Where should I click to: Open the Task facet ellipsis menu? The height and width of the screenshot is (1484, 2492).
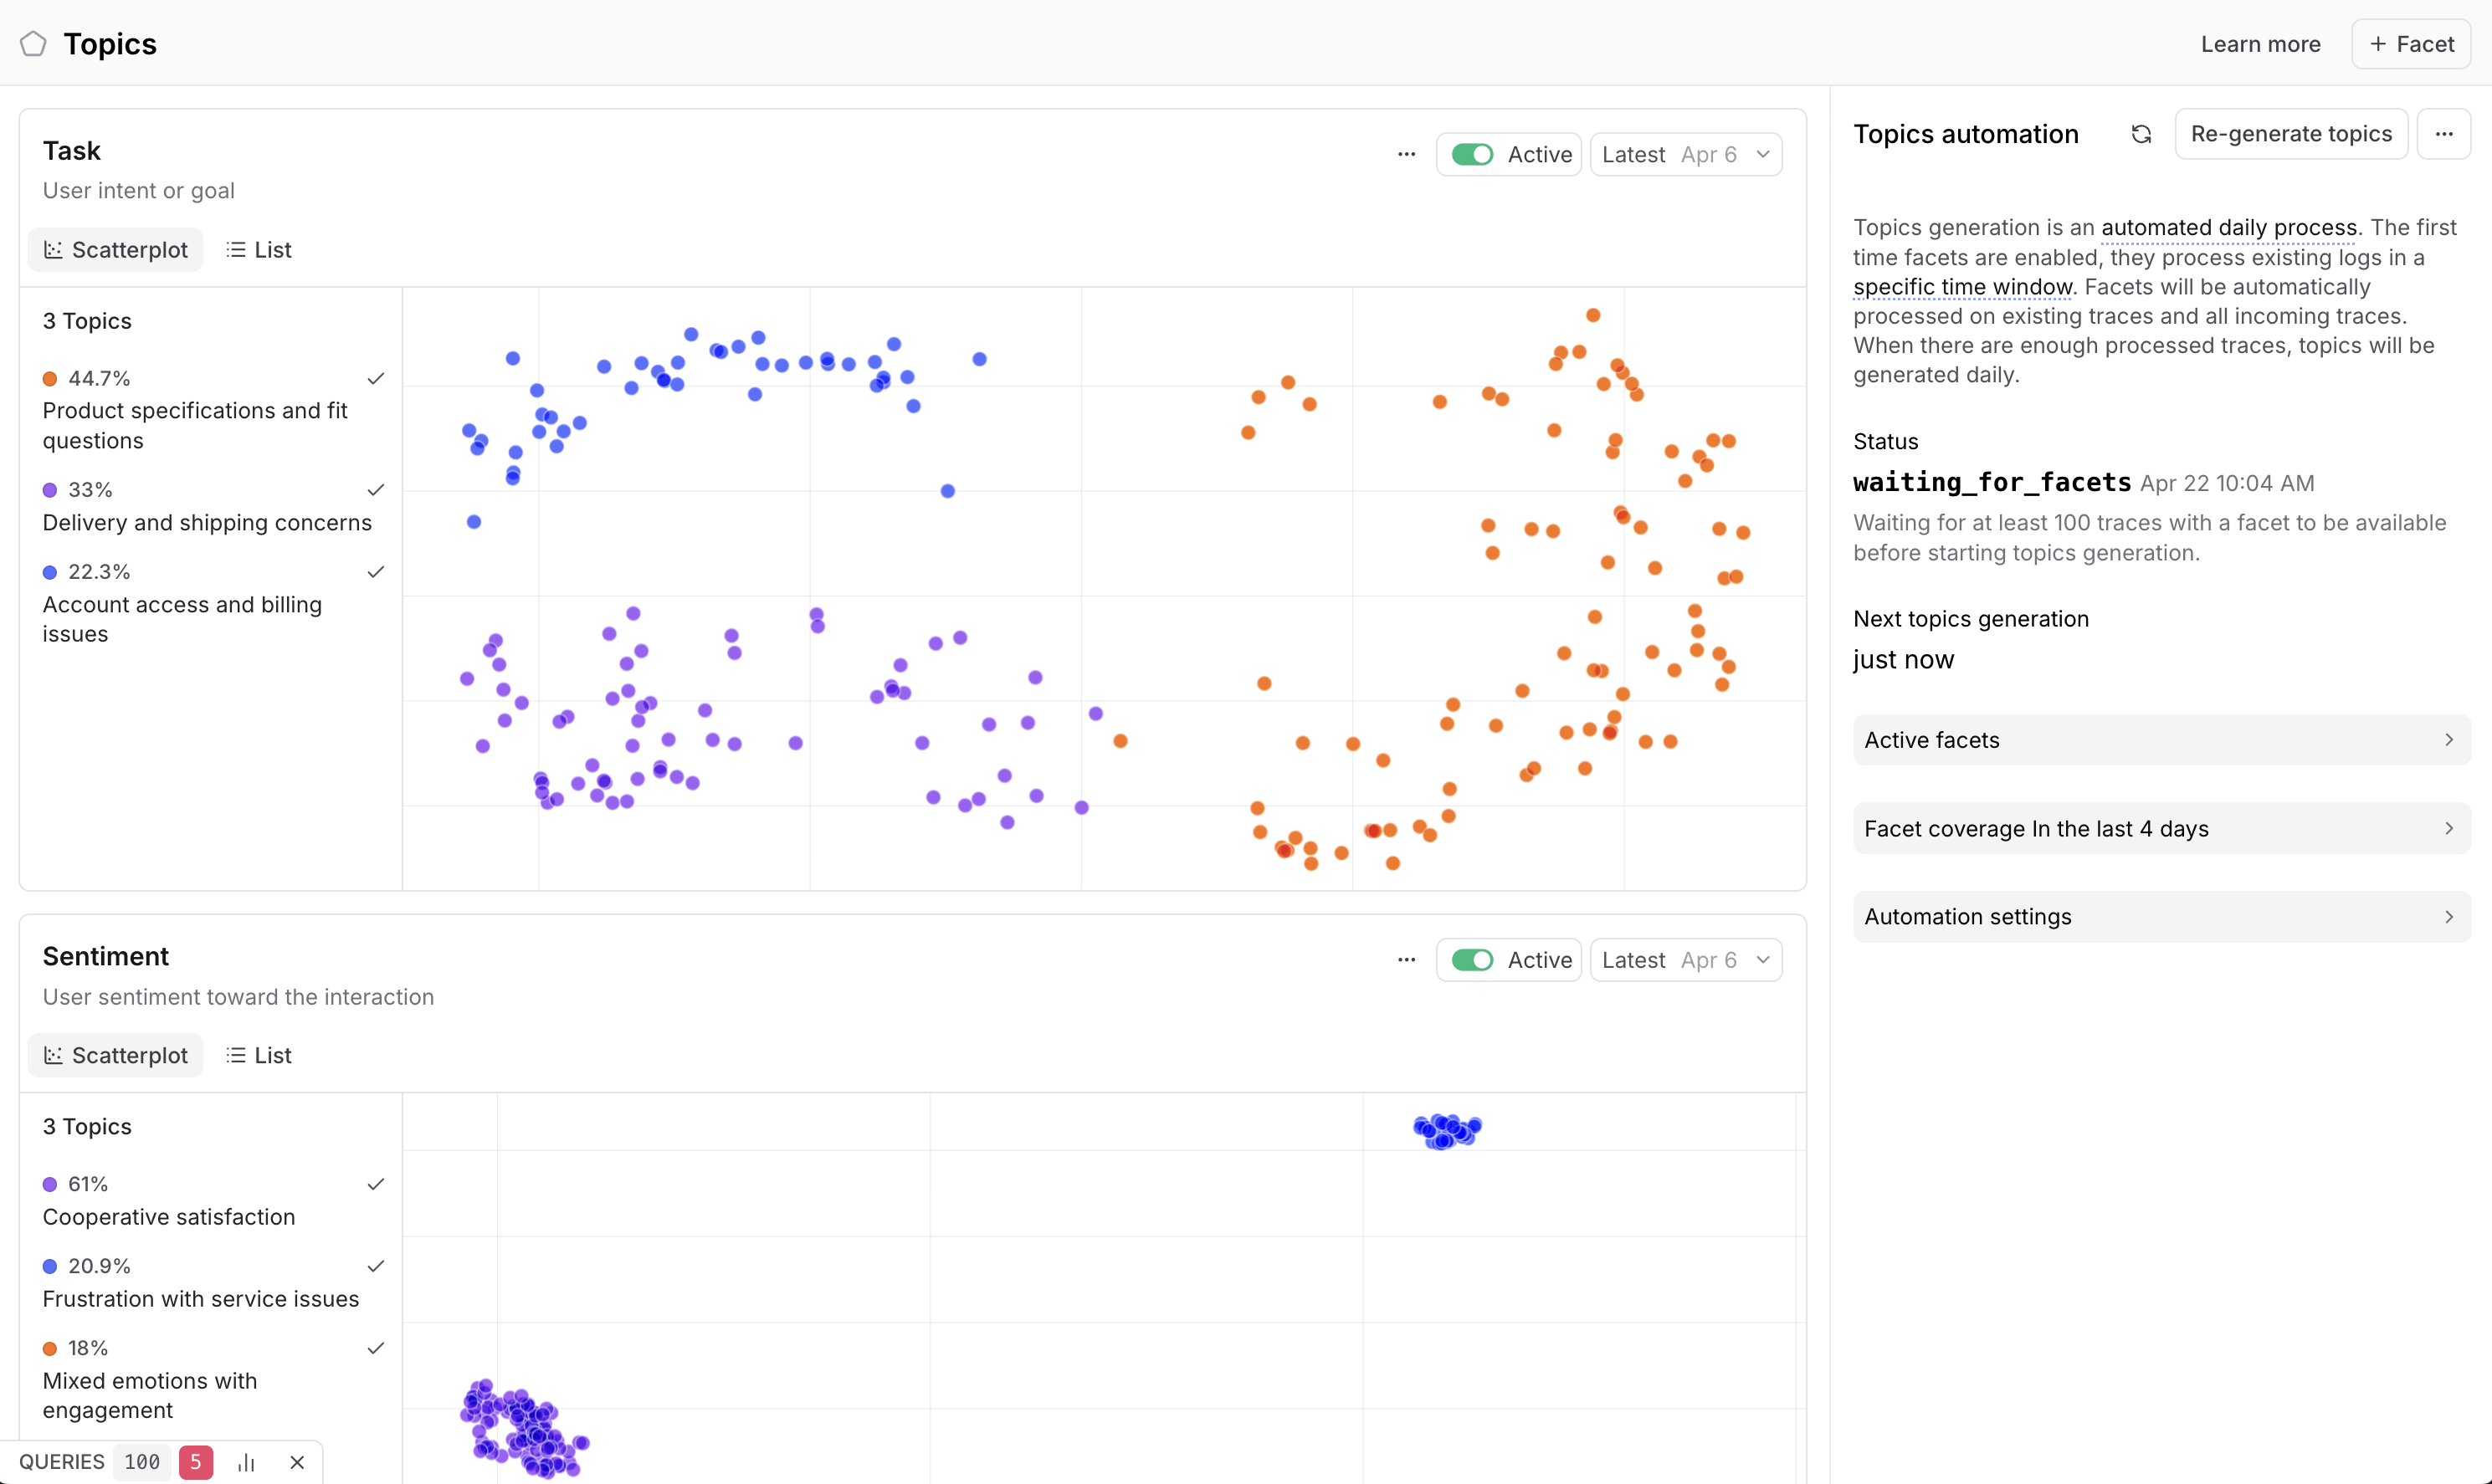1406,154
